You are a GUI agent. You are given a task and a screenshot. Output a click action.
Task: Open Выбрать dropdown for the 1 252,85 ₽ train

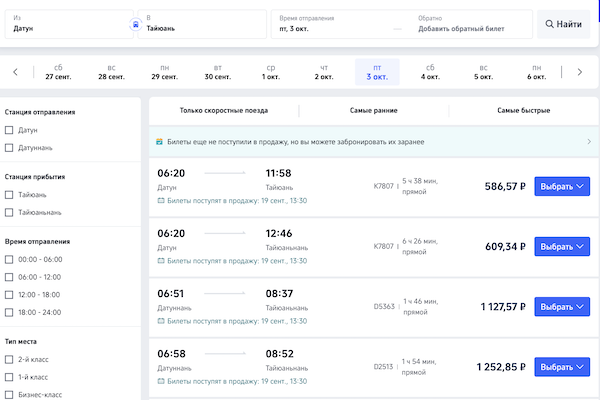click(562, 367)
